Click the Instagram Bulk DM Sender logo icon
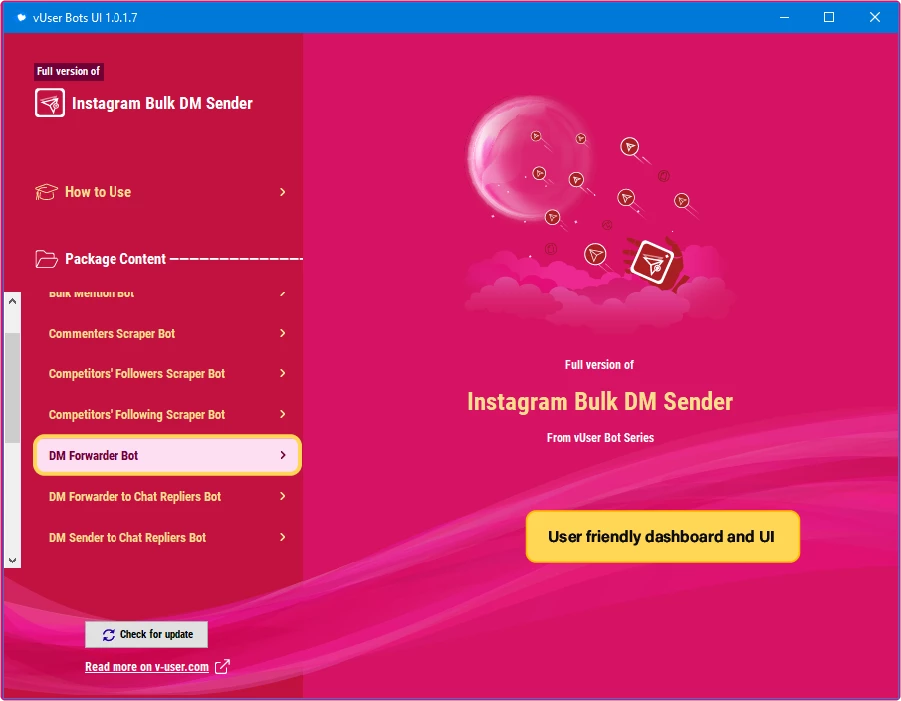 pos(49,103)
